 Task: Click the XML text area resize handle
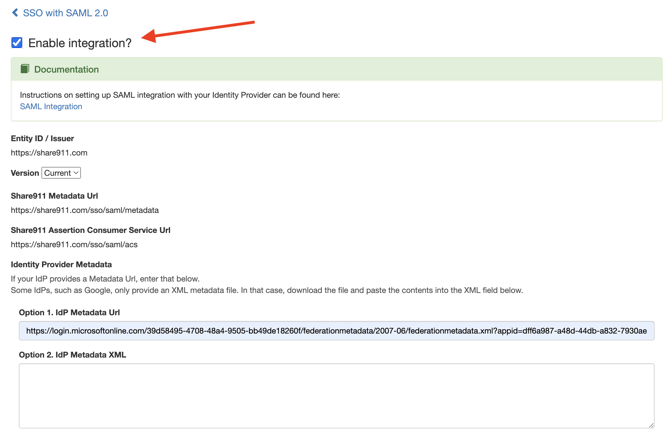651,425
